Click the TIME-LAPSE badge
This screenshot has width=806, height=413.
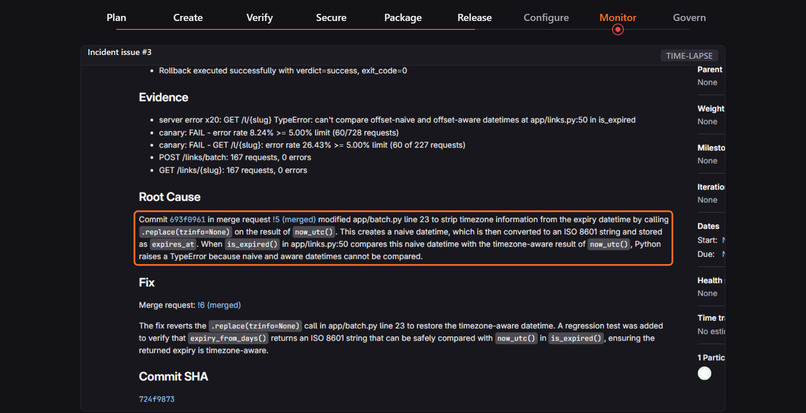tap(689, 56)
